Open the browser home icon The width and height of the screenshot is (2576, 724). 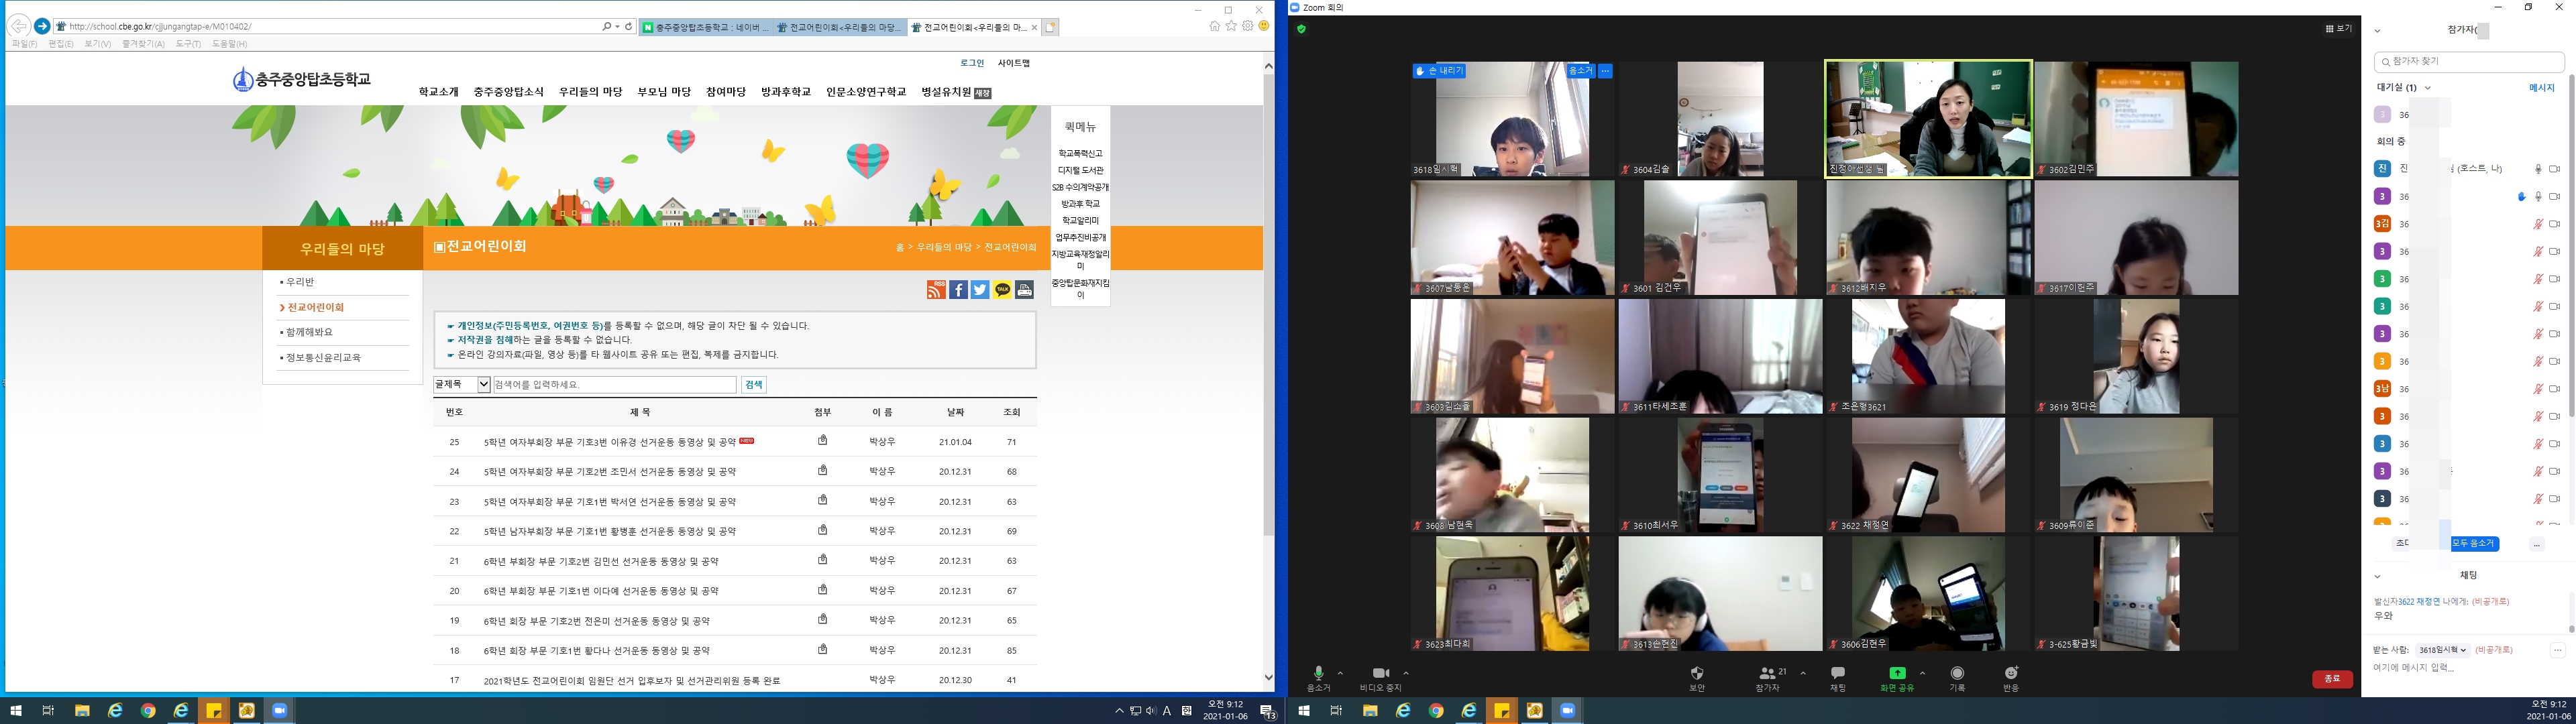click(x=1214, y=26)
